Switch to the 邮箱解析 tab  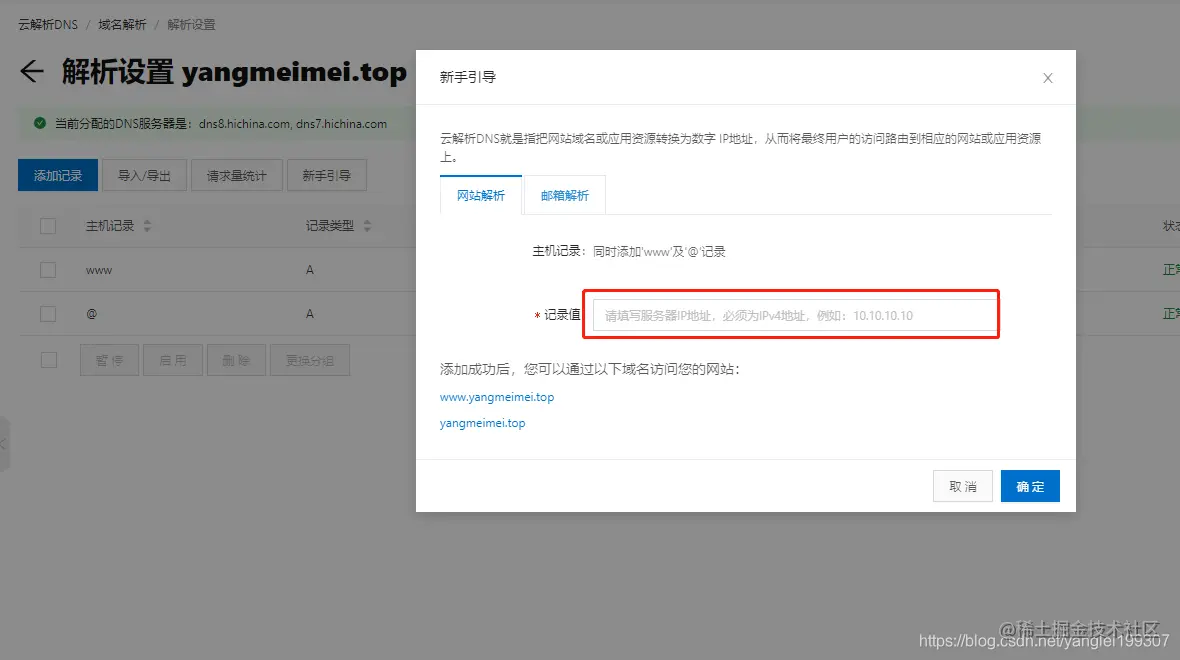point(564,195)
